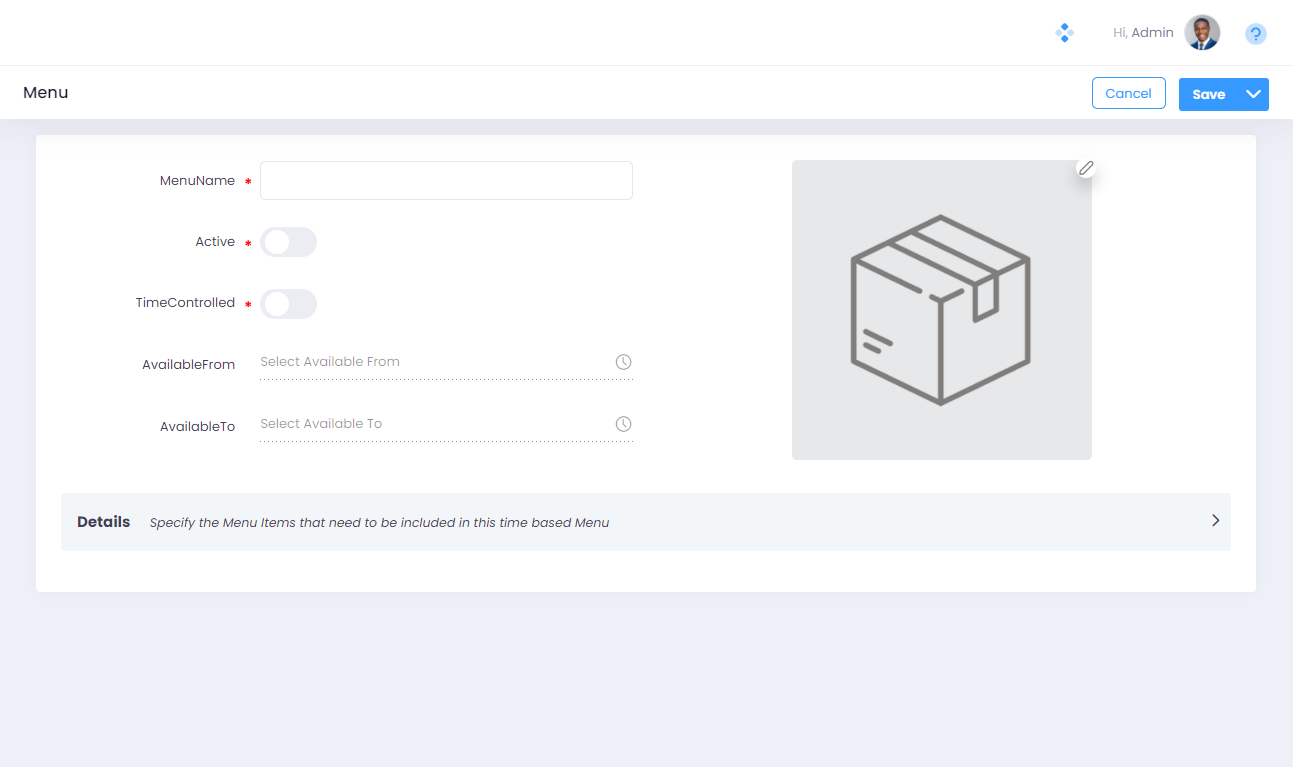Click the pencil edit image icon

(1086, 168)
